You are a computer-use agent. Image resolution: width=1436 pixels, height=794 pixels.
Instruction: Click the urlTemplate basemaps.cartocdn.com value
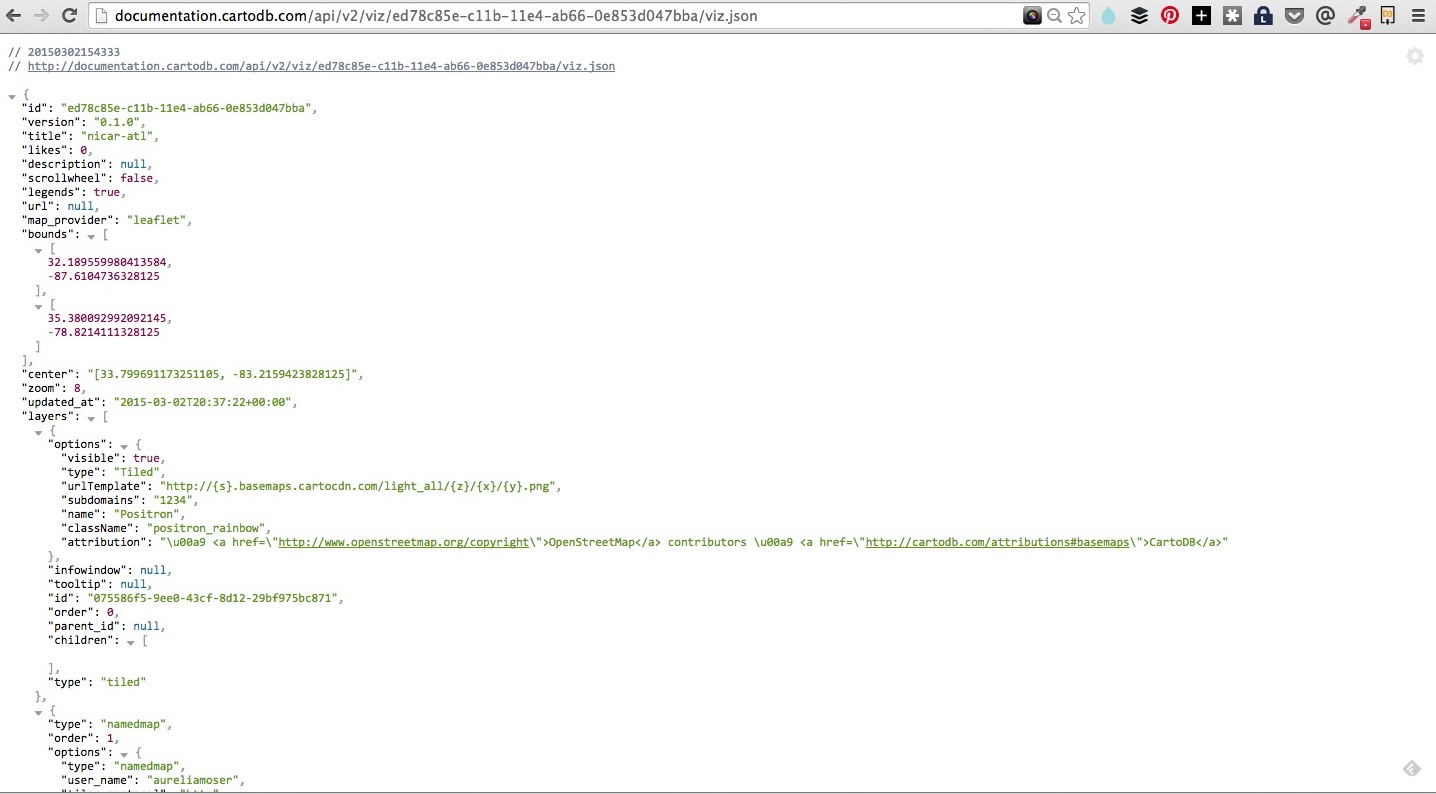(x=360, y=486)
